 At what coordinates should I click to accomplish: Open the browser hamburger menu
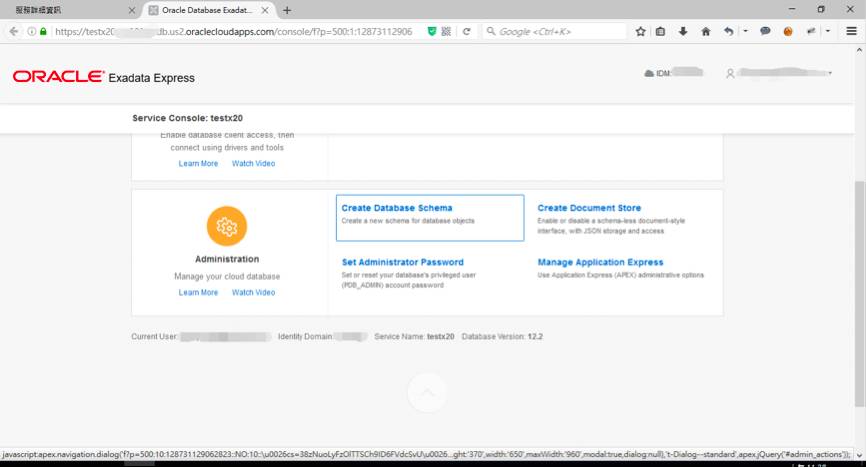point(851,31)
